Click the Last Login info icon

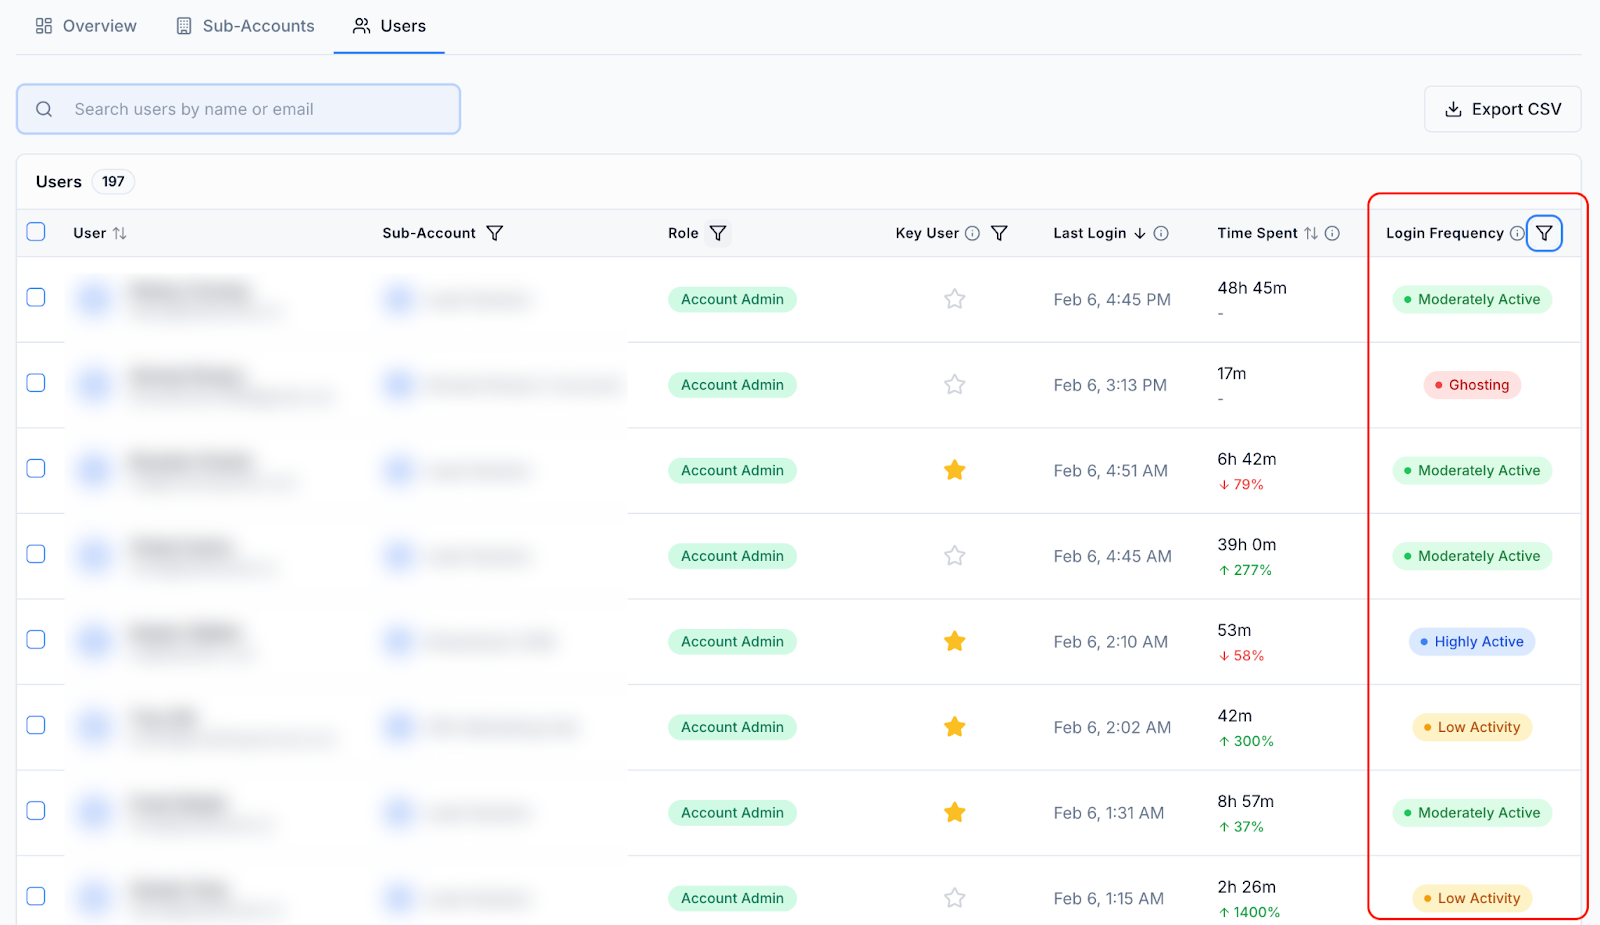point(1161,233)
